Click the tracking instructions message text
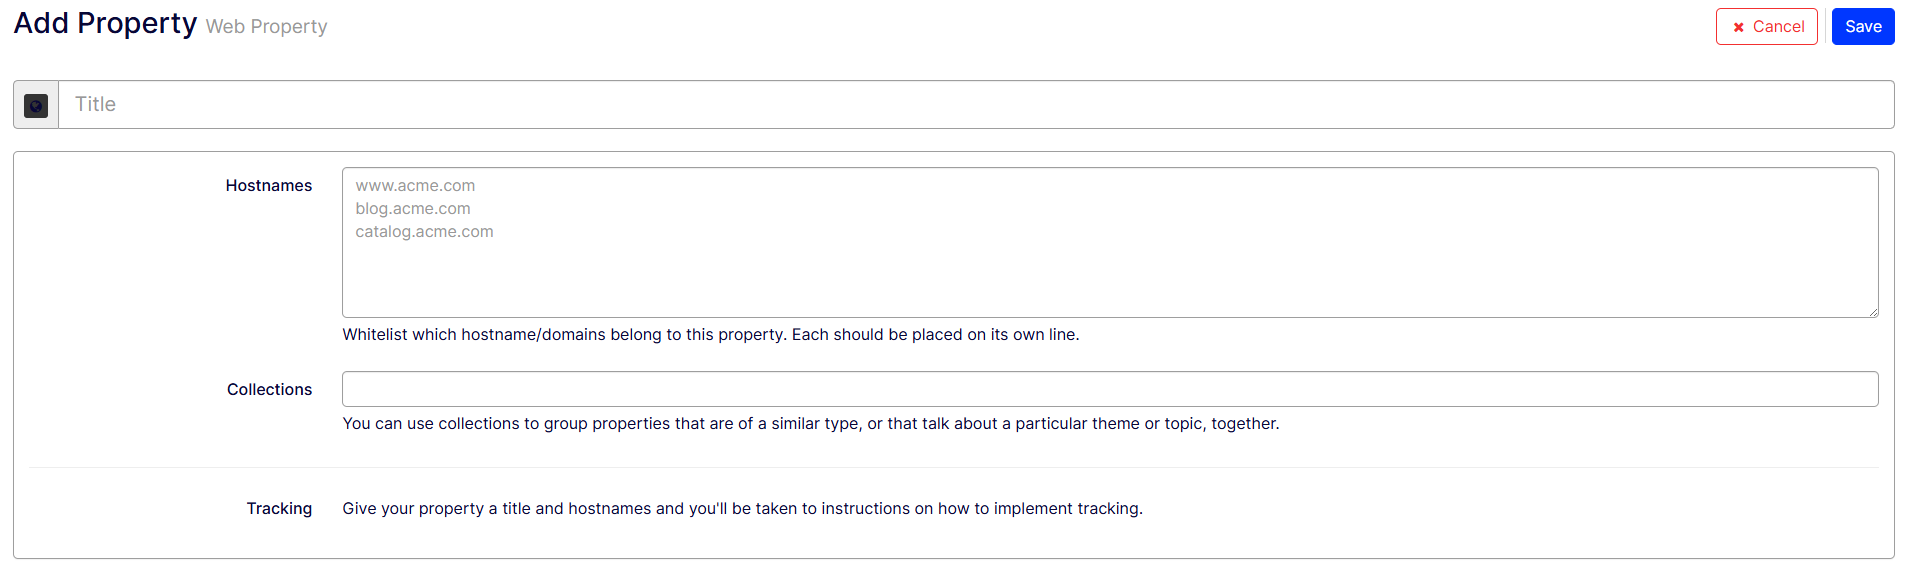This screenshot has height=564, width=1905. click(742, 508)
